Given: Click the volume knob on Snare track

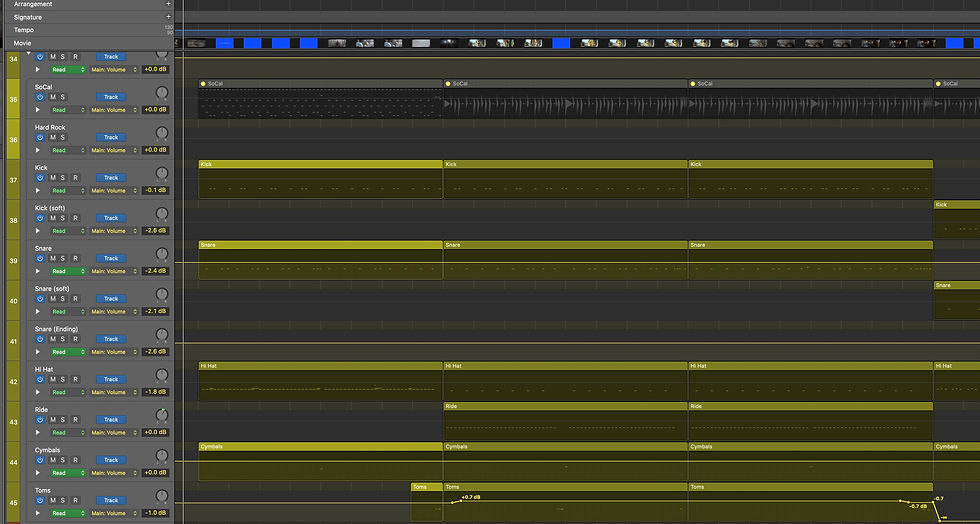Looking at the screenshot, I should coord(162,254).
